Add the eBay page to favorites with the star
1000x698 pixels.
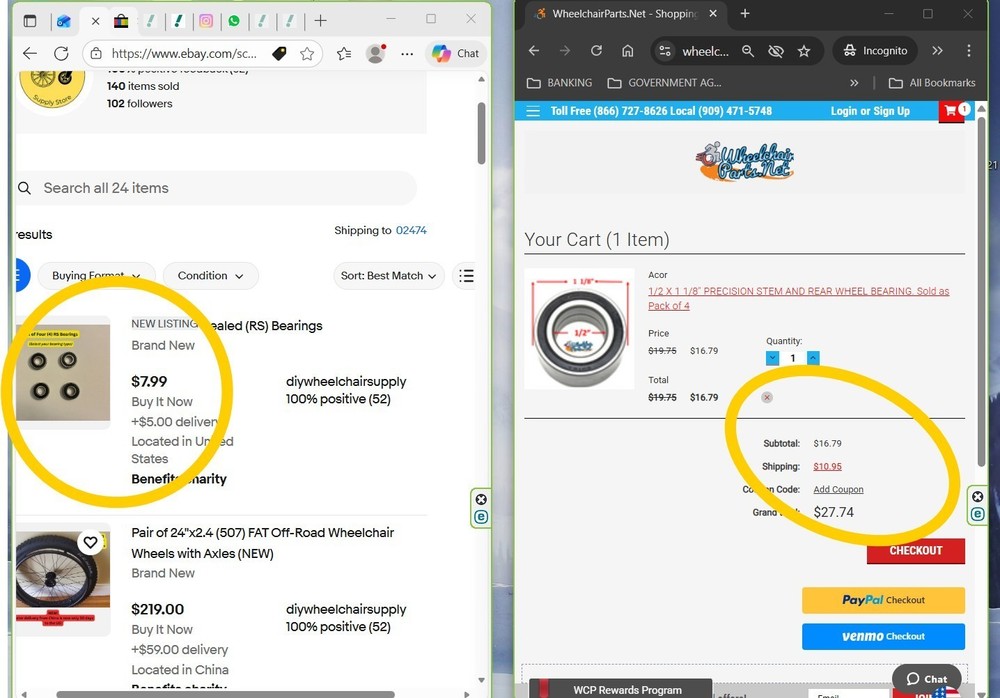[307, 54]
